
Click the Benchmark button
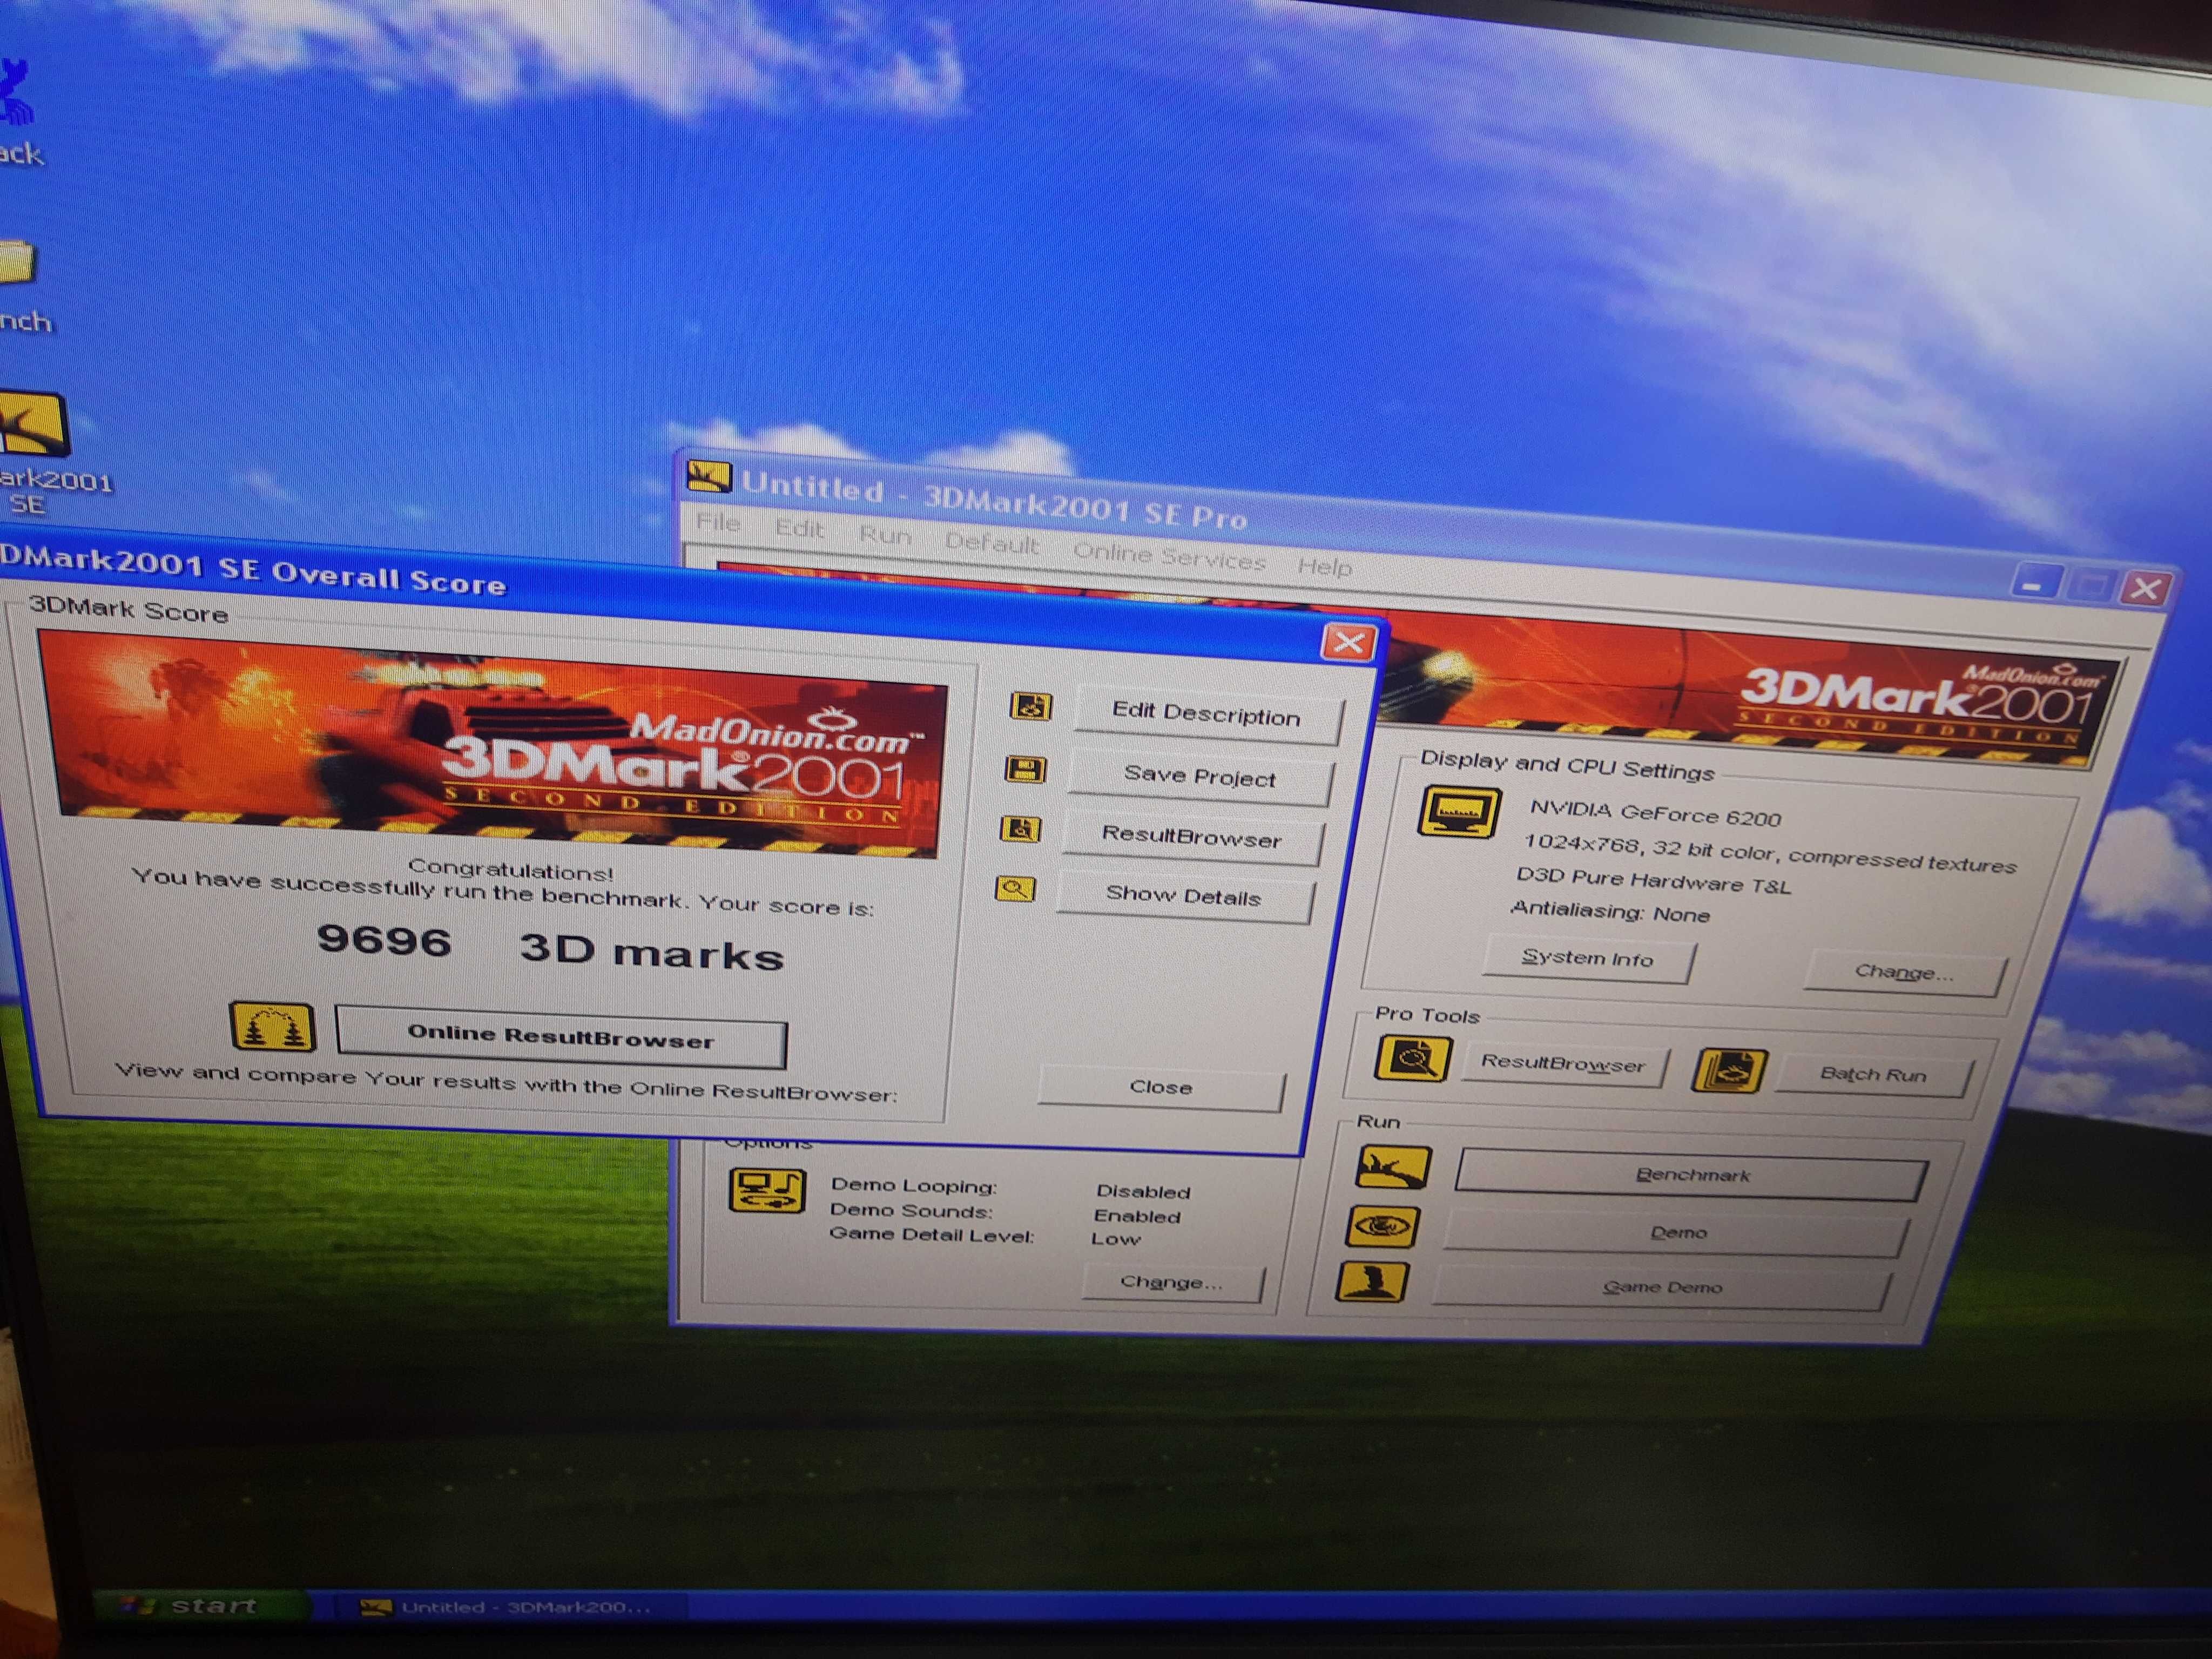(x=1691, y=1174)
